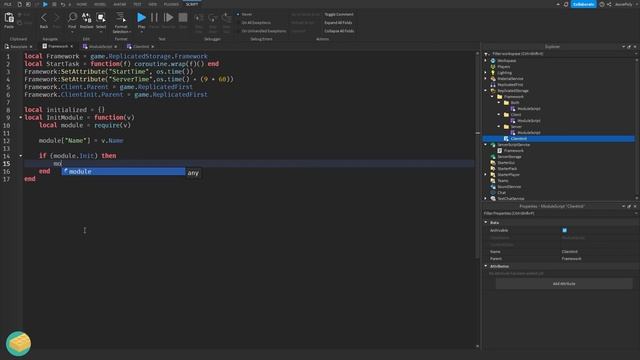Click the Select tool in Edit group

point(101,18)
